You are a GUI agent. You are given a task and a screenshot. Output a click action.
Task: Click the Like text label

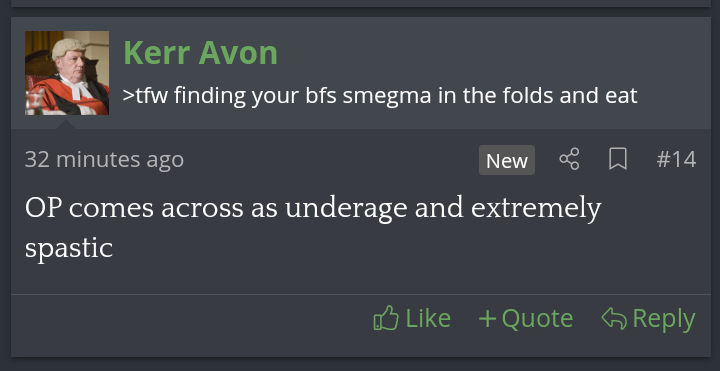[428, 318]
